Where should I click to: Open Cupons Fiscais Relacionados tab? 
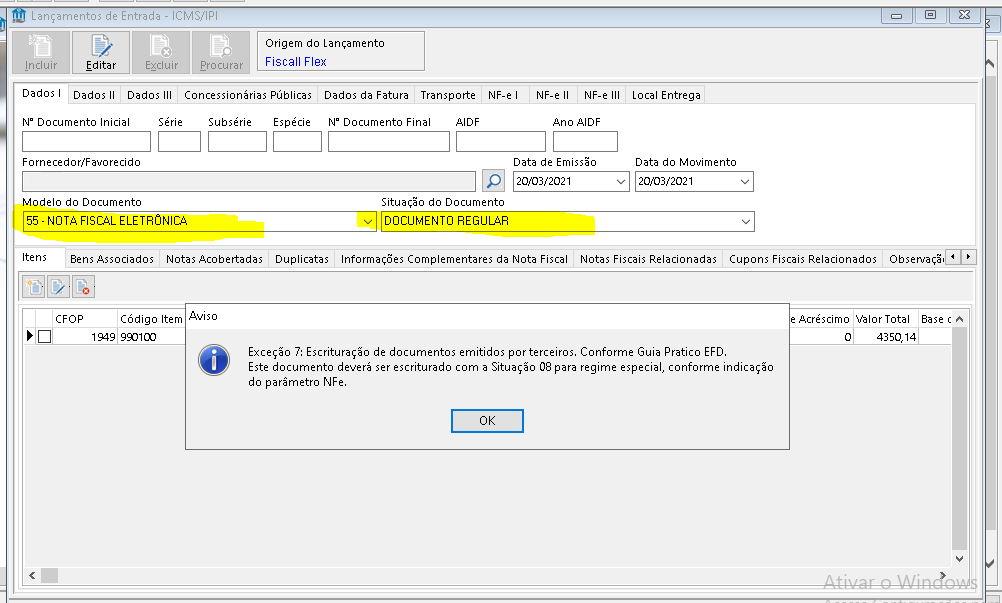[x=803, y=259]
